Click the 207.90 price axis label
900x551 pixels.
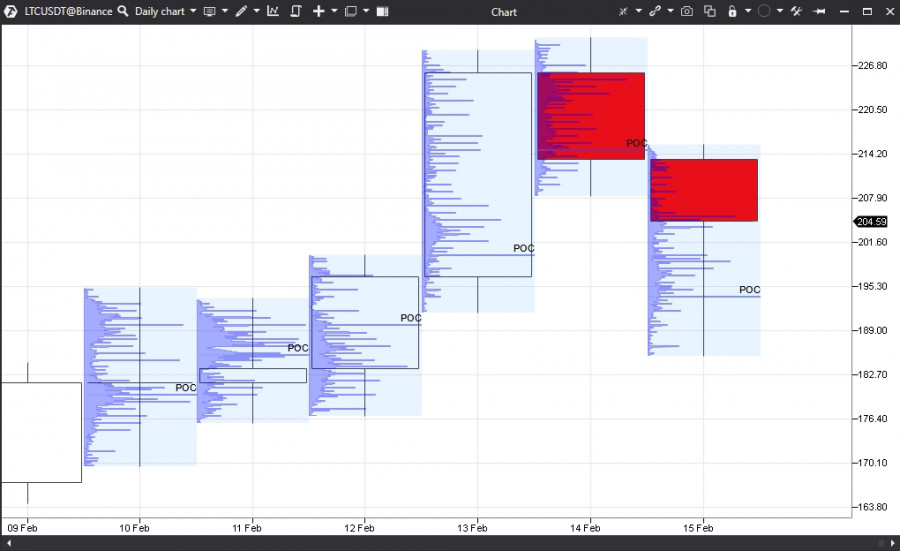tap(872, 198)
